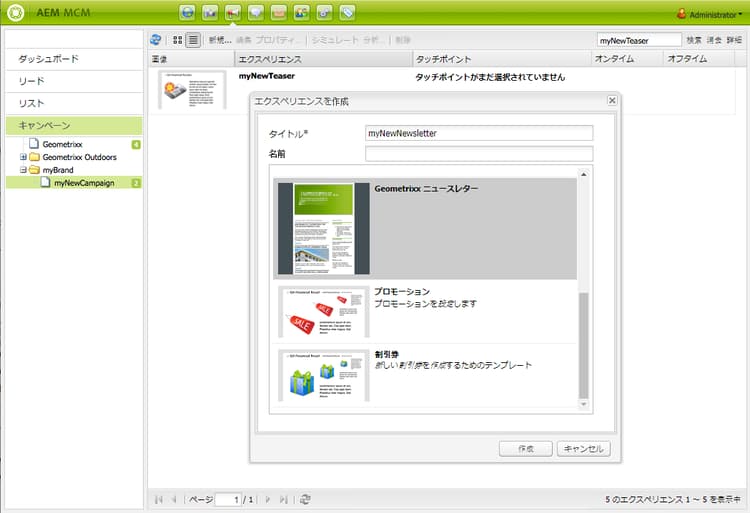Image resolution: width=750 pixels, height=513 pixels.
Task: Open the Users console icon
Action: point(302,12)
